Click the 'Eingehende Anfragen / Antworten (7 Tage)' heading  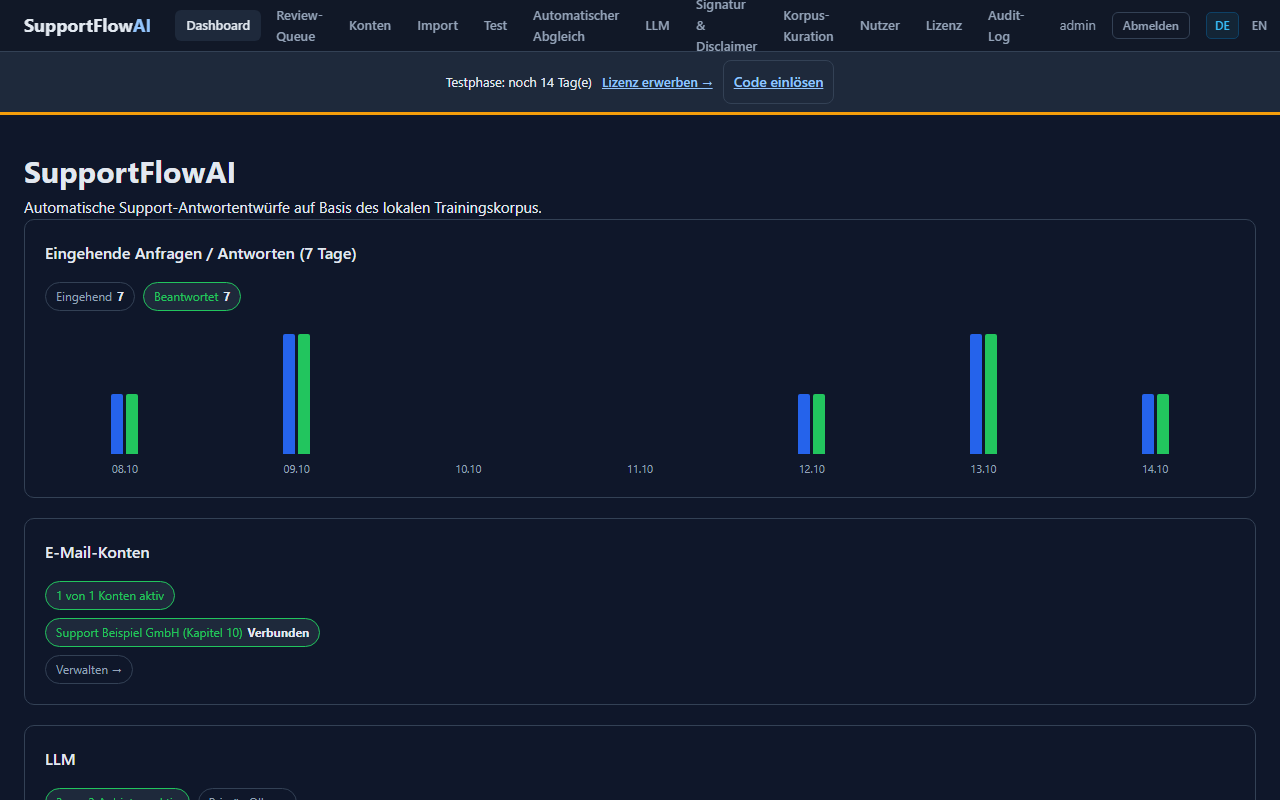click(201, 254)
